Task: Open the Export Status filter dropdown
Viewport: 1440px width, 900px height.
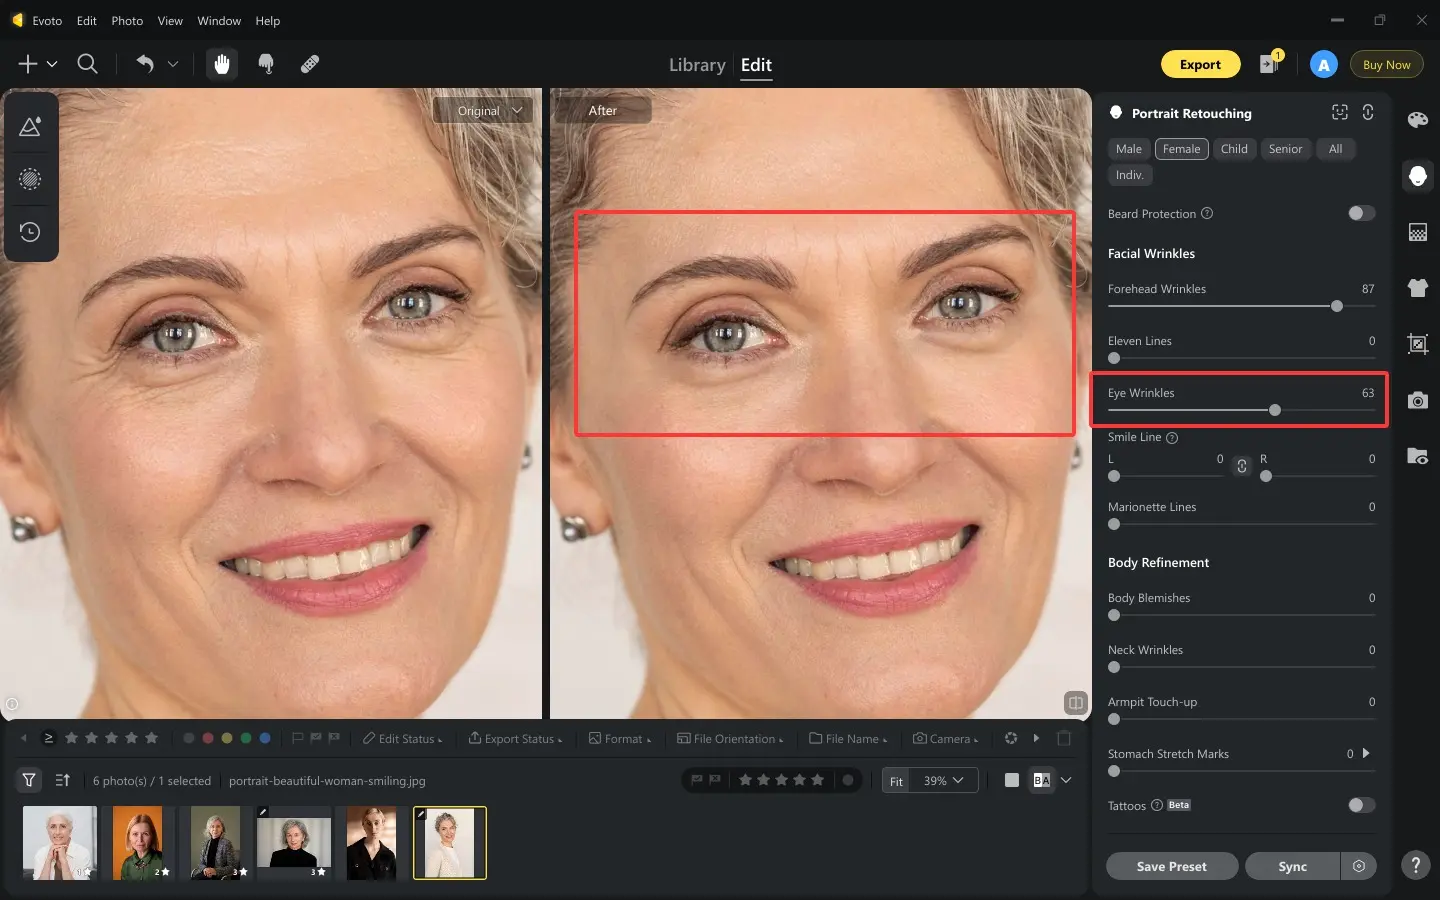Action: pos(515,738)
